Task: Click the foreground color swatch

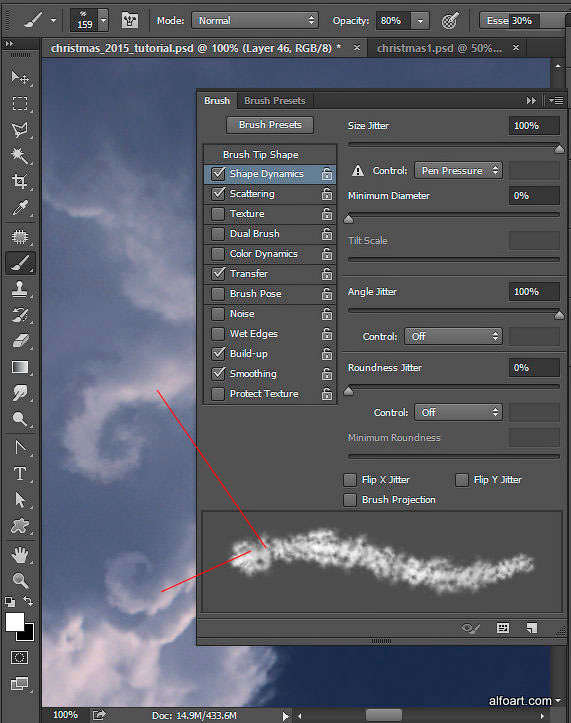Action: (15, 622)
